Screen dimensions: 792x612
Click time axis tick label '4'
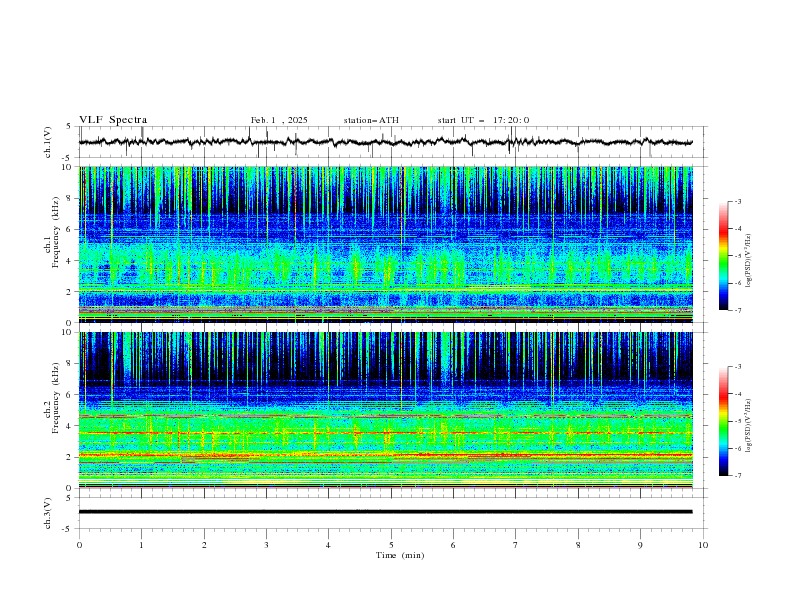[x=328, y=545]
